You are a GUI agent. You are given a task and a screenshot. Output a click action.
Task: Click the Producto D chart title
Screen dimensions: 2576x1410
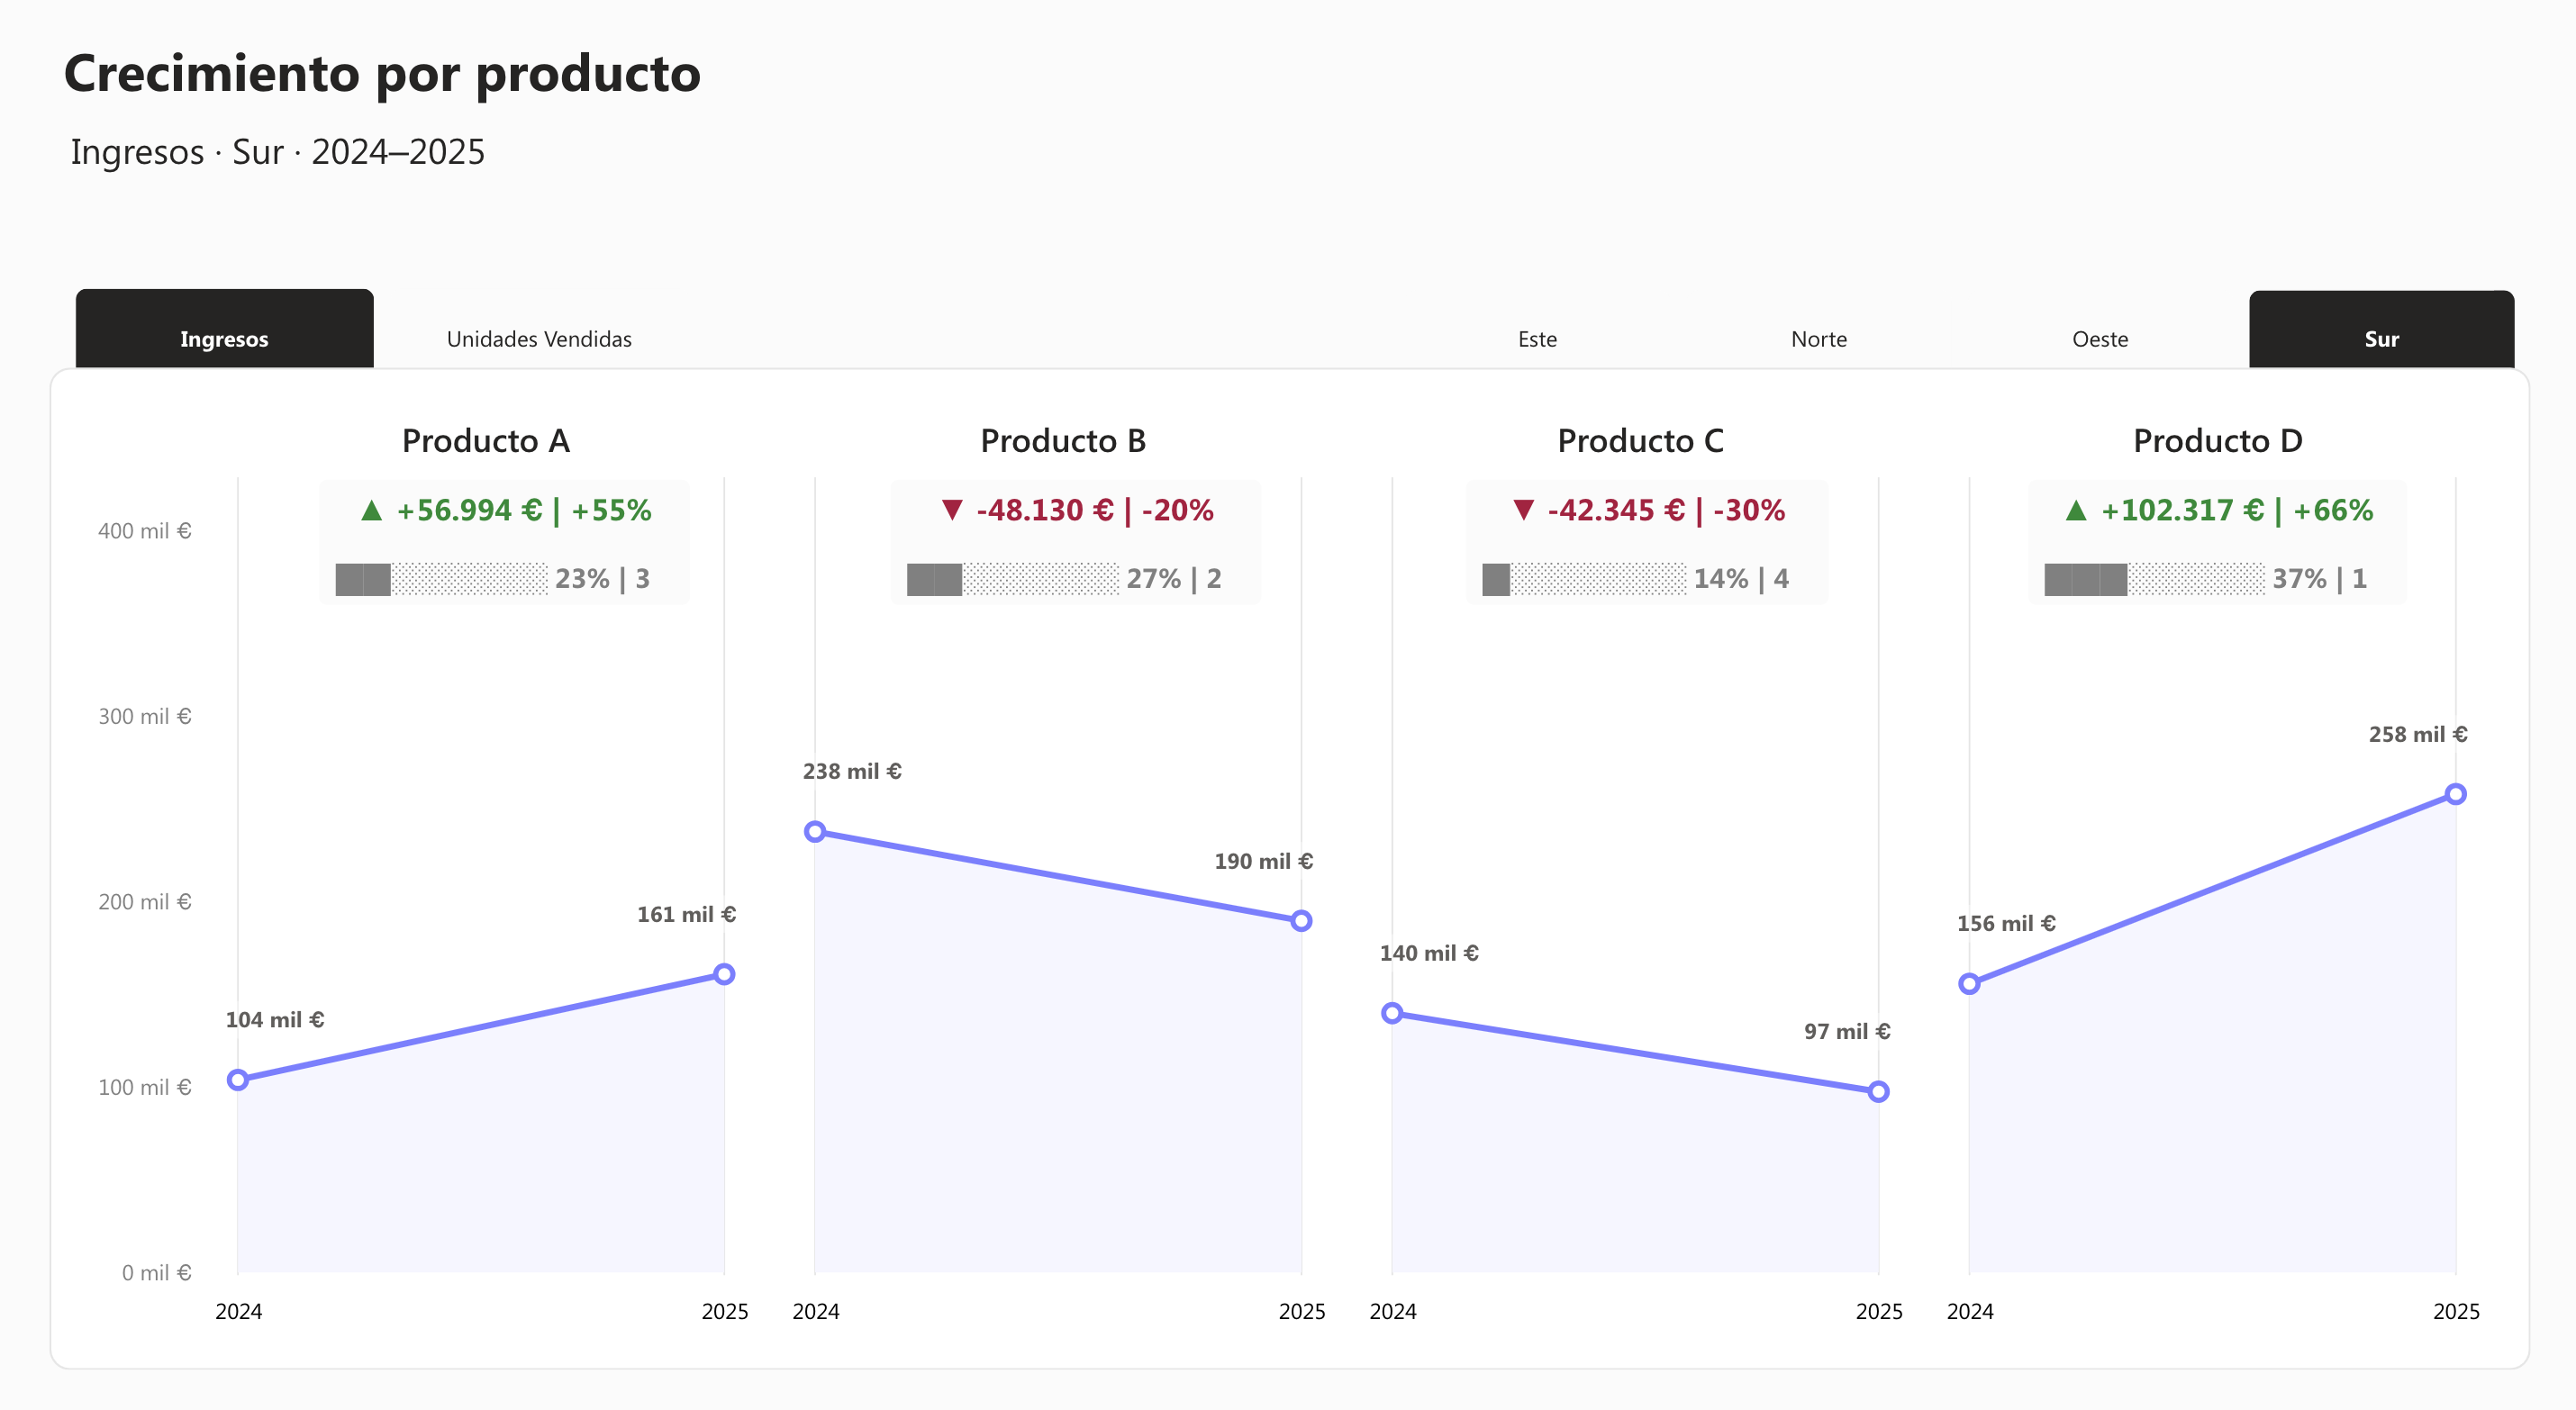pos(2218,441)
